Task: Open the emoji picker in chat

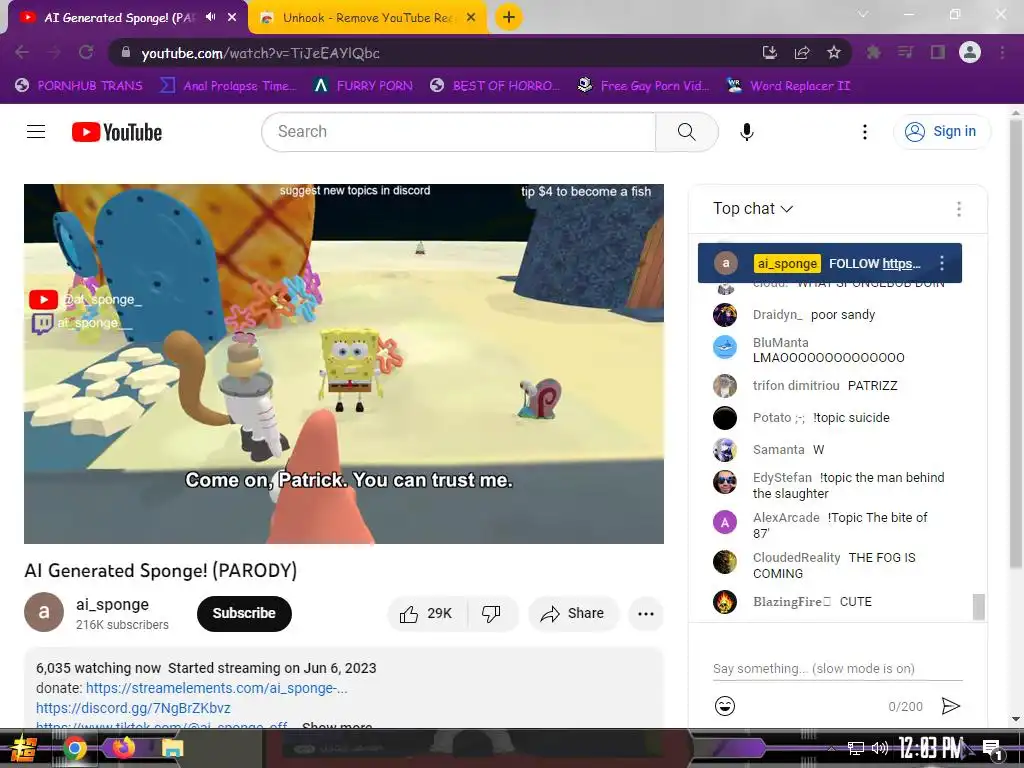Action: [x=724, y=706]
